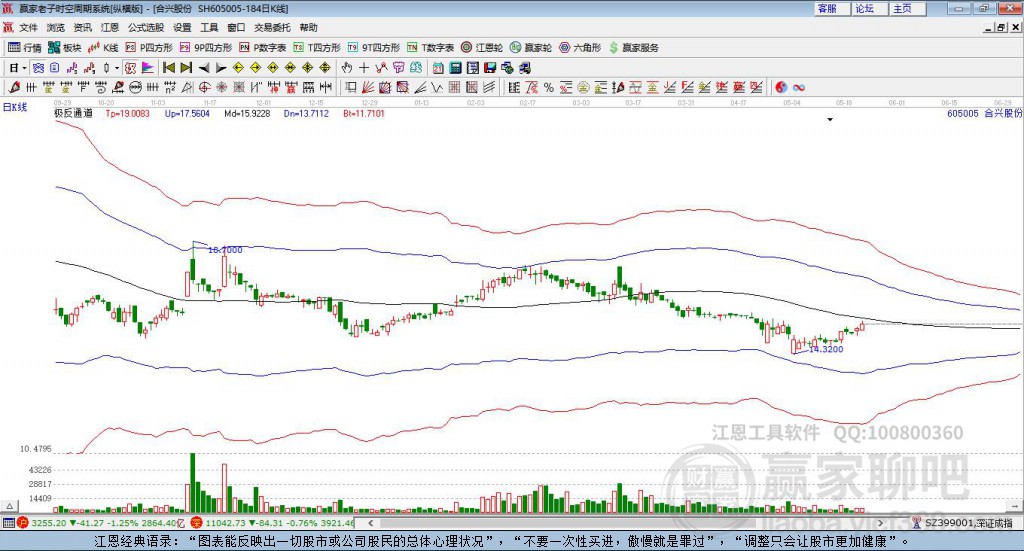Open the T四方形 time square
This screenshot has height=551, width=1024.
pos(317,48)
